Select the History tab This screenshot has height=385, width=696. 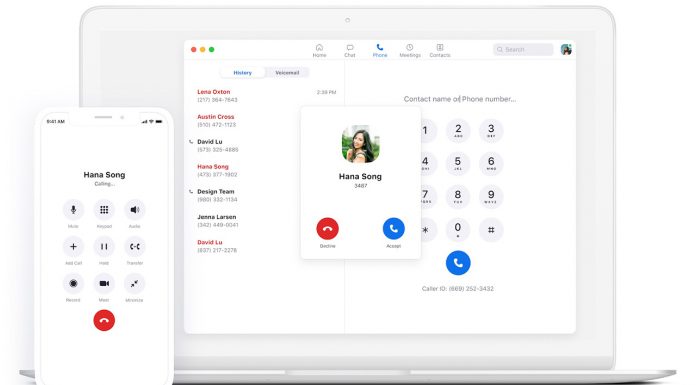(x=242, y=72)
